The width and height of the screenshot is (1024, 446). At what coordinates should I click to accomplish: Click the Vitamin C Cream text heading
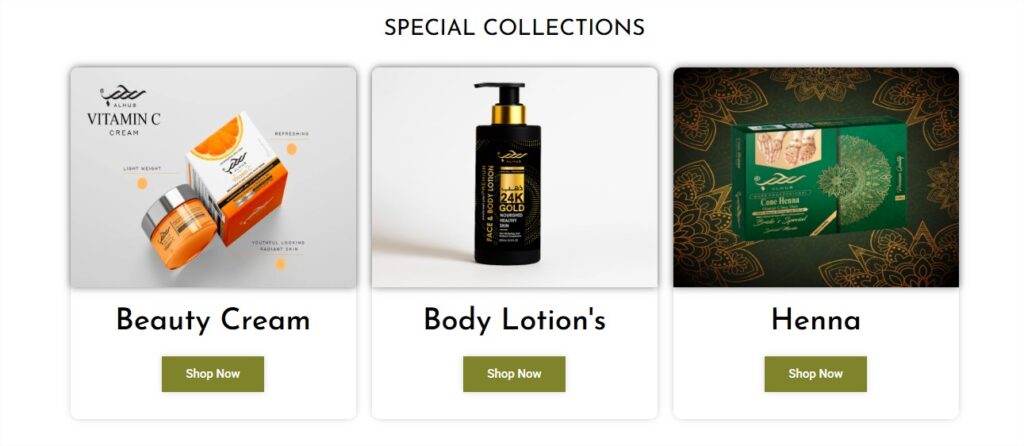[123, 123]
